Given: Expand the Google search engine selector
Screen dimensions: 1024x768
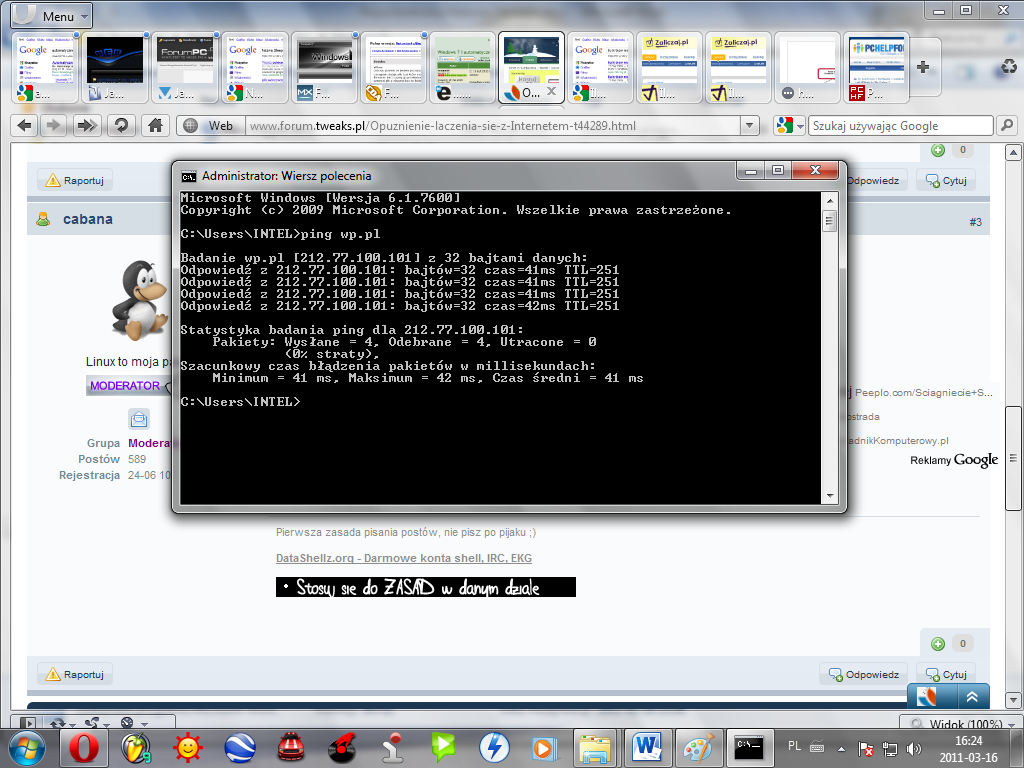Looking at the screenshot, I should (789, 126).
